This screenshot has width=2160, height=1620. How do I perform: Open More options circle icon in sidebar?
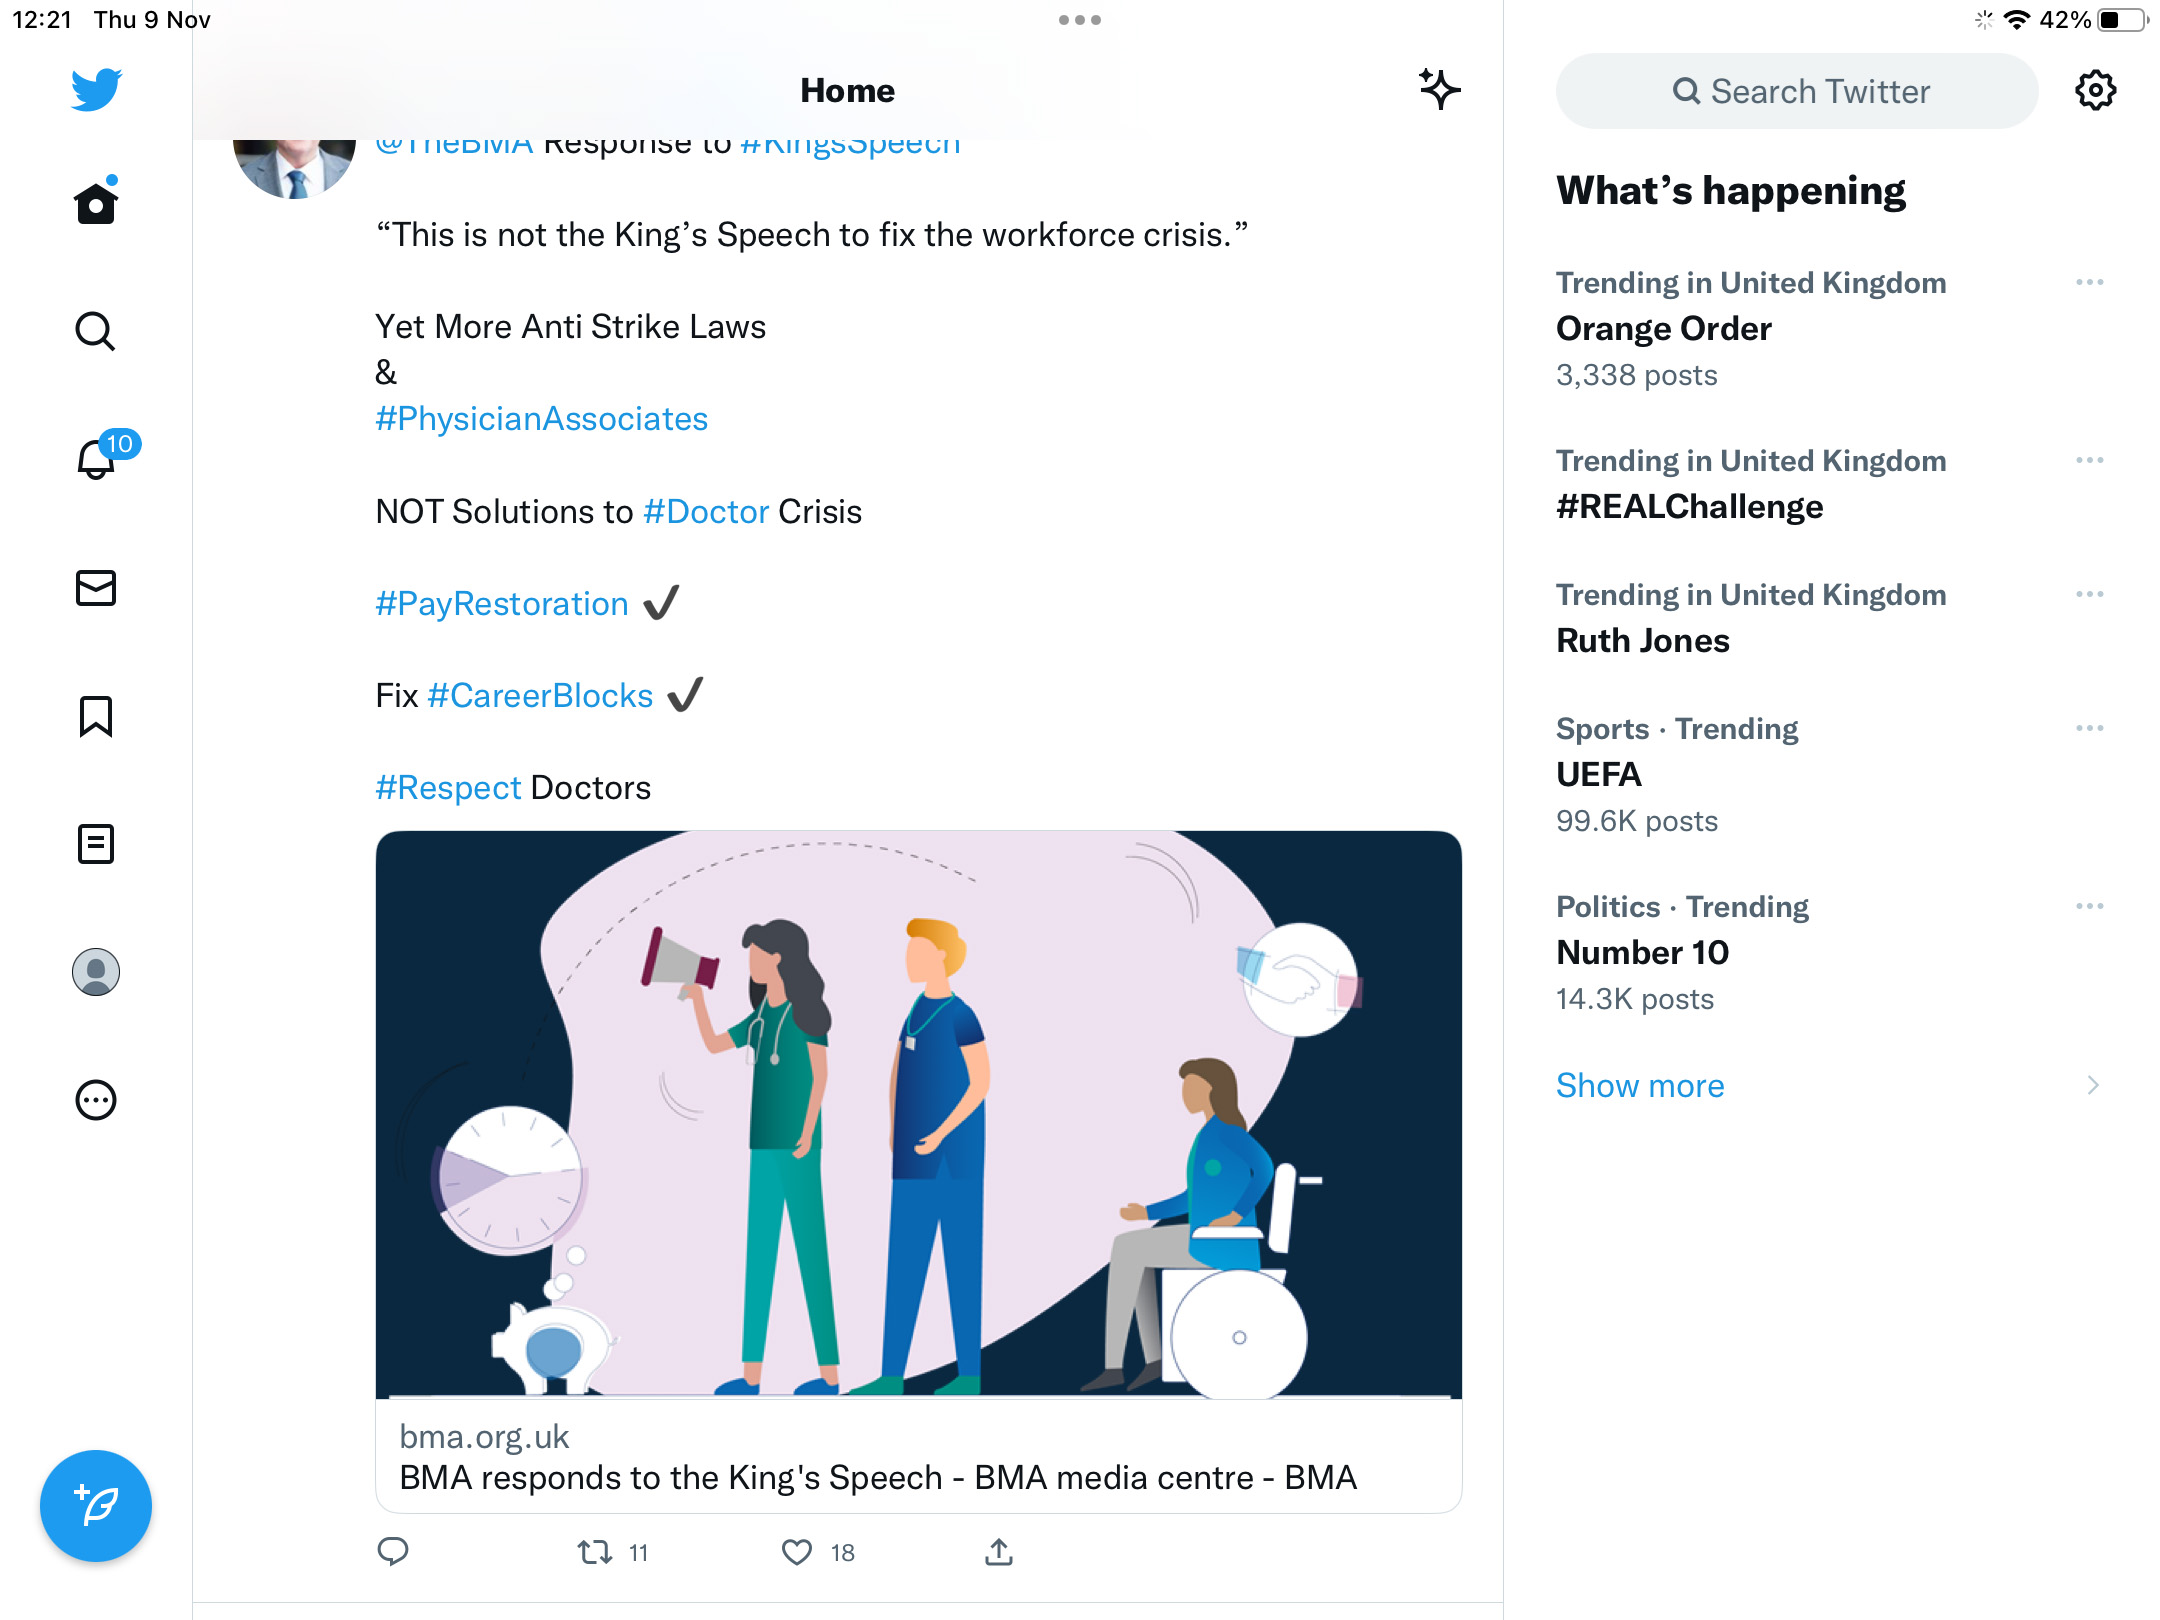96,1100
